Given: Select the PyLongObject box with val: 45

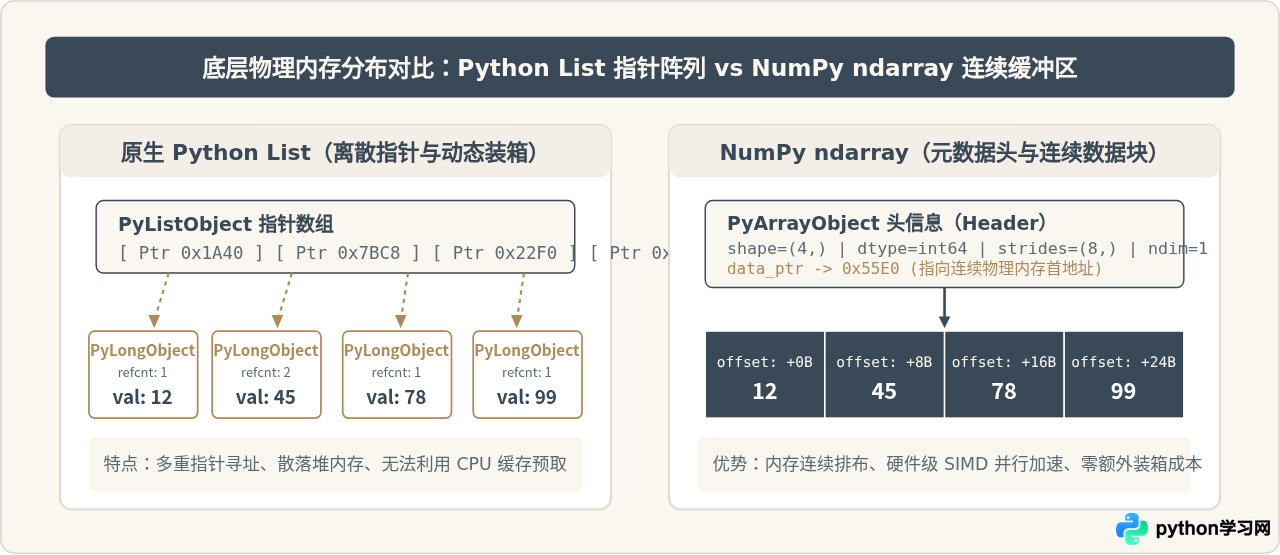Looking at the screenshot, I should [x=266, y=374].
